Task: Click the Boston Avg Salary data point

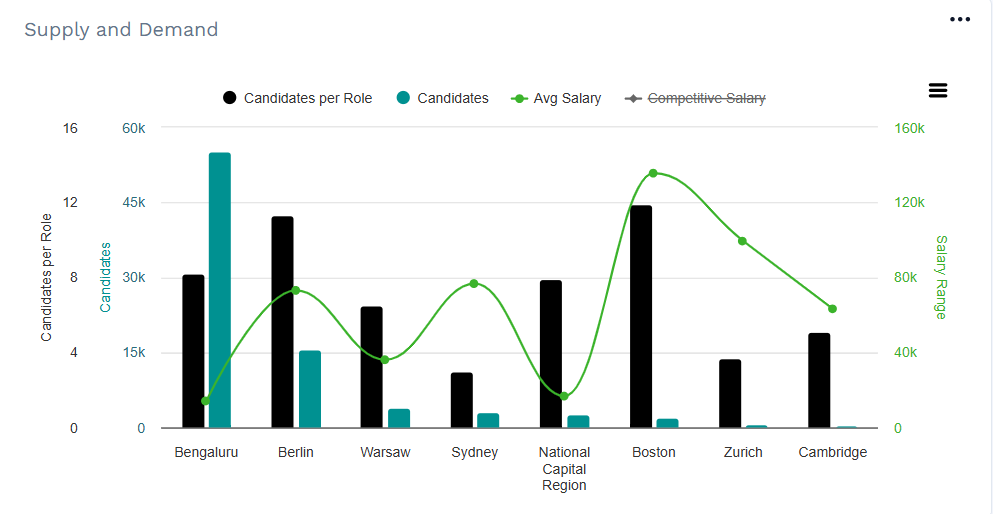Action: point(653,173)
